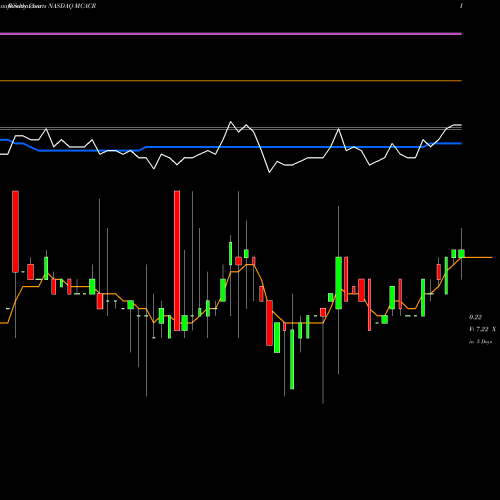The height and width of the screenshot is (500, 500).
Task: Click the 7.22 value beside the chart
Action: pyautogui.click(x=482, y=329)
